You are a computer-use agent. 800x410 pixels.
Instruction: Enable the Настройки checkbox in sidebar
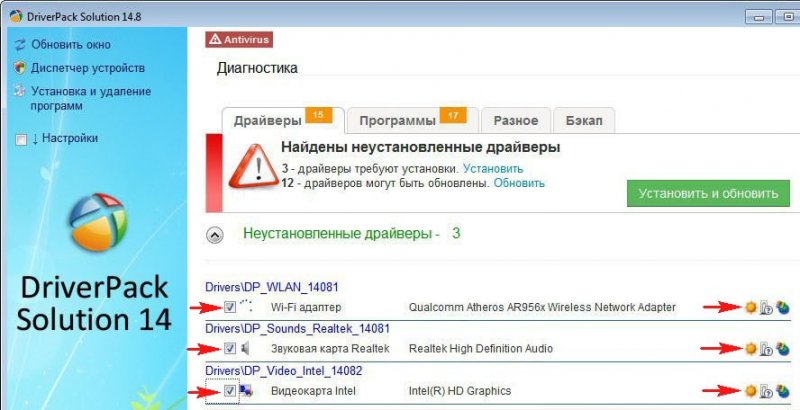pos(21,140)
